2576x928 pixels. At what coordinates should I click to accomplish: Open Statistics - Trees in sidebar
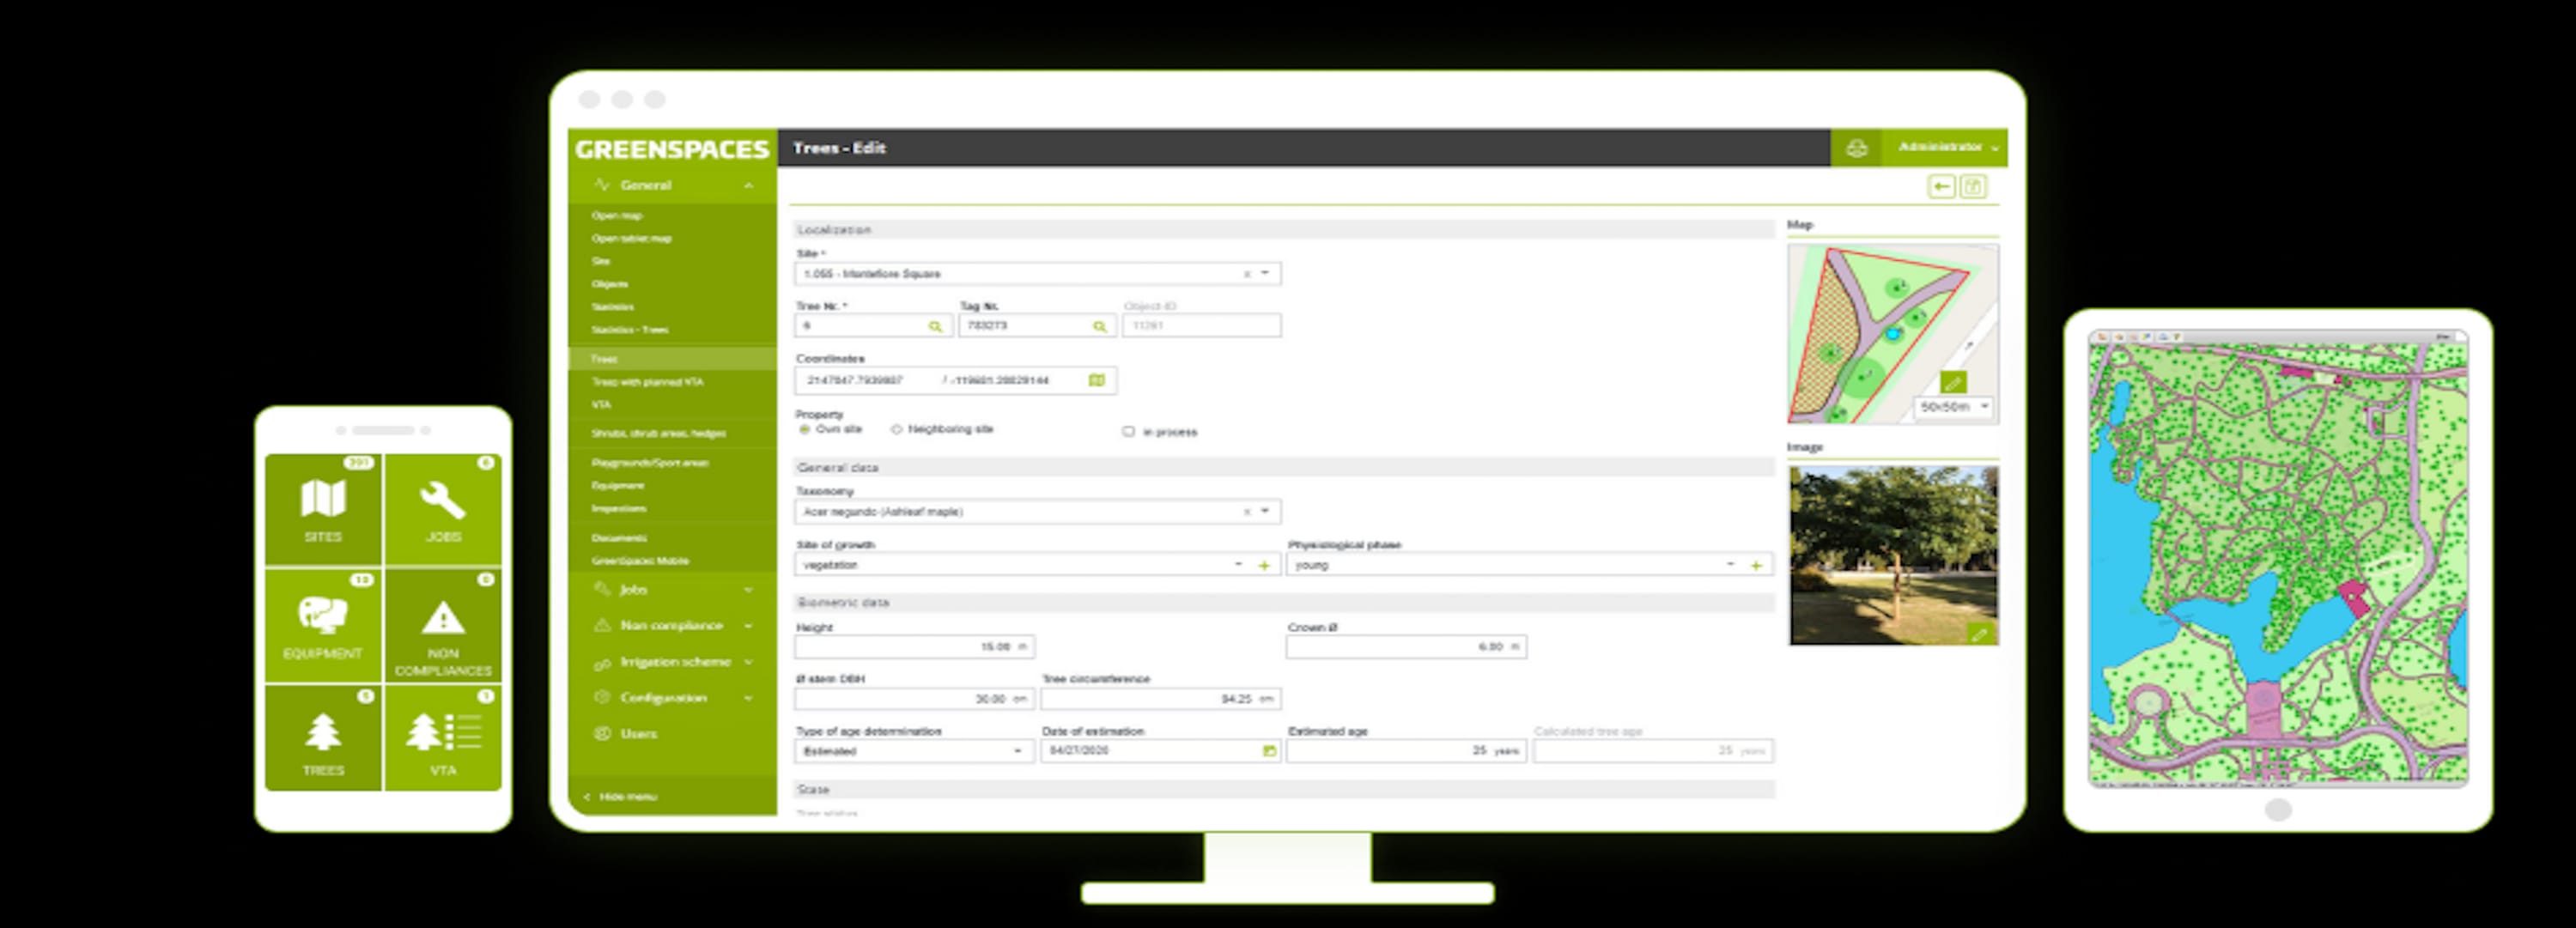629,330
